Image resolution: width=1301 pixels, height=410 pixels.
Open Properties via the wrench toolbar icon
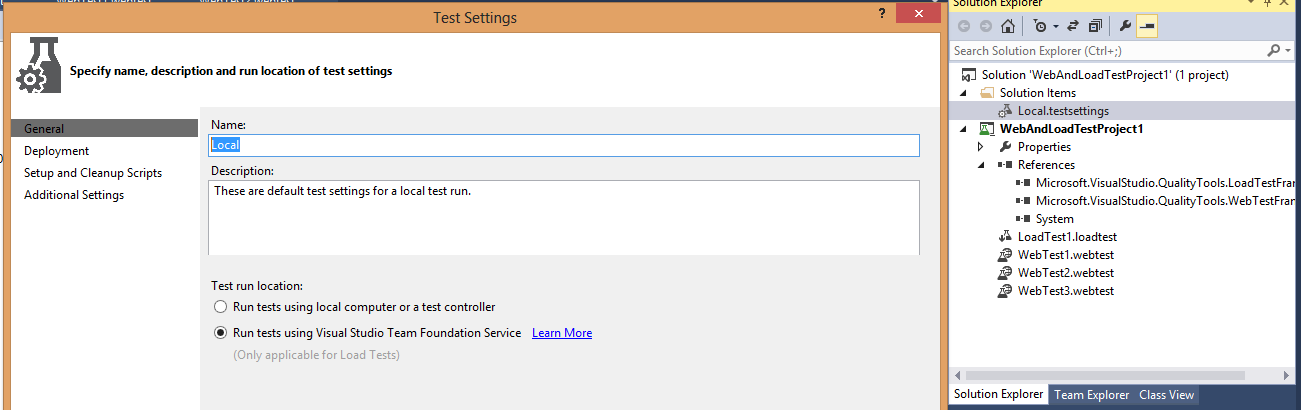point(1125,26)
